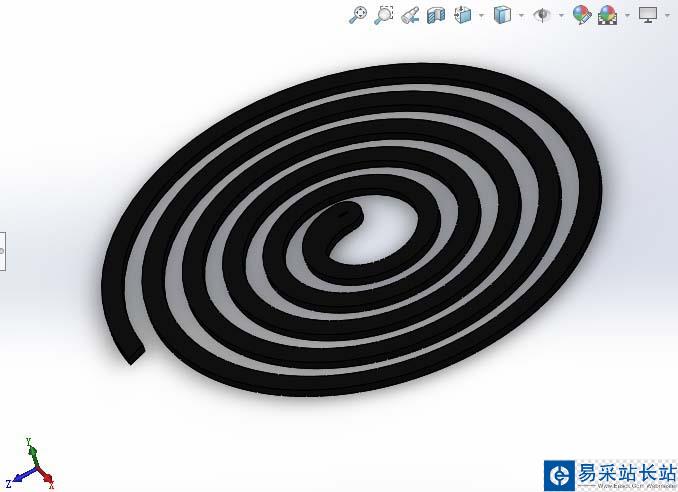Expand the View Settings dropdown arrow
Viewport: 678px width, 492px height.
tap(667, 16)
